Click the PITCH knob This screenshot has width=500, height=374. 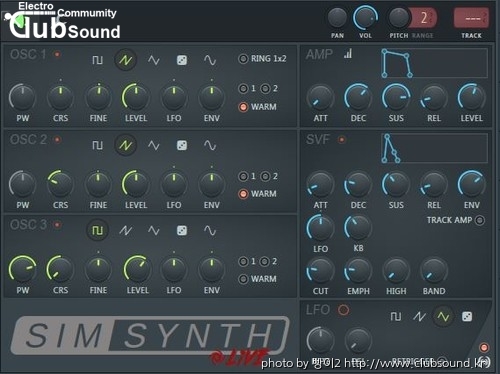399,18
